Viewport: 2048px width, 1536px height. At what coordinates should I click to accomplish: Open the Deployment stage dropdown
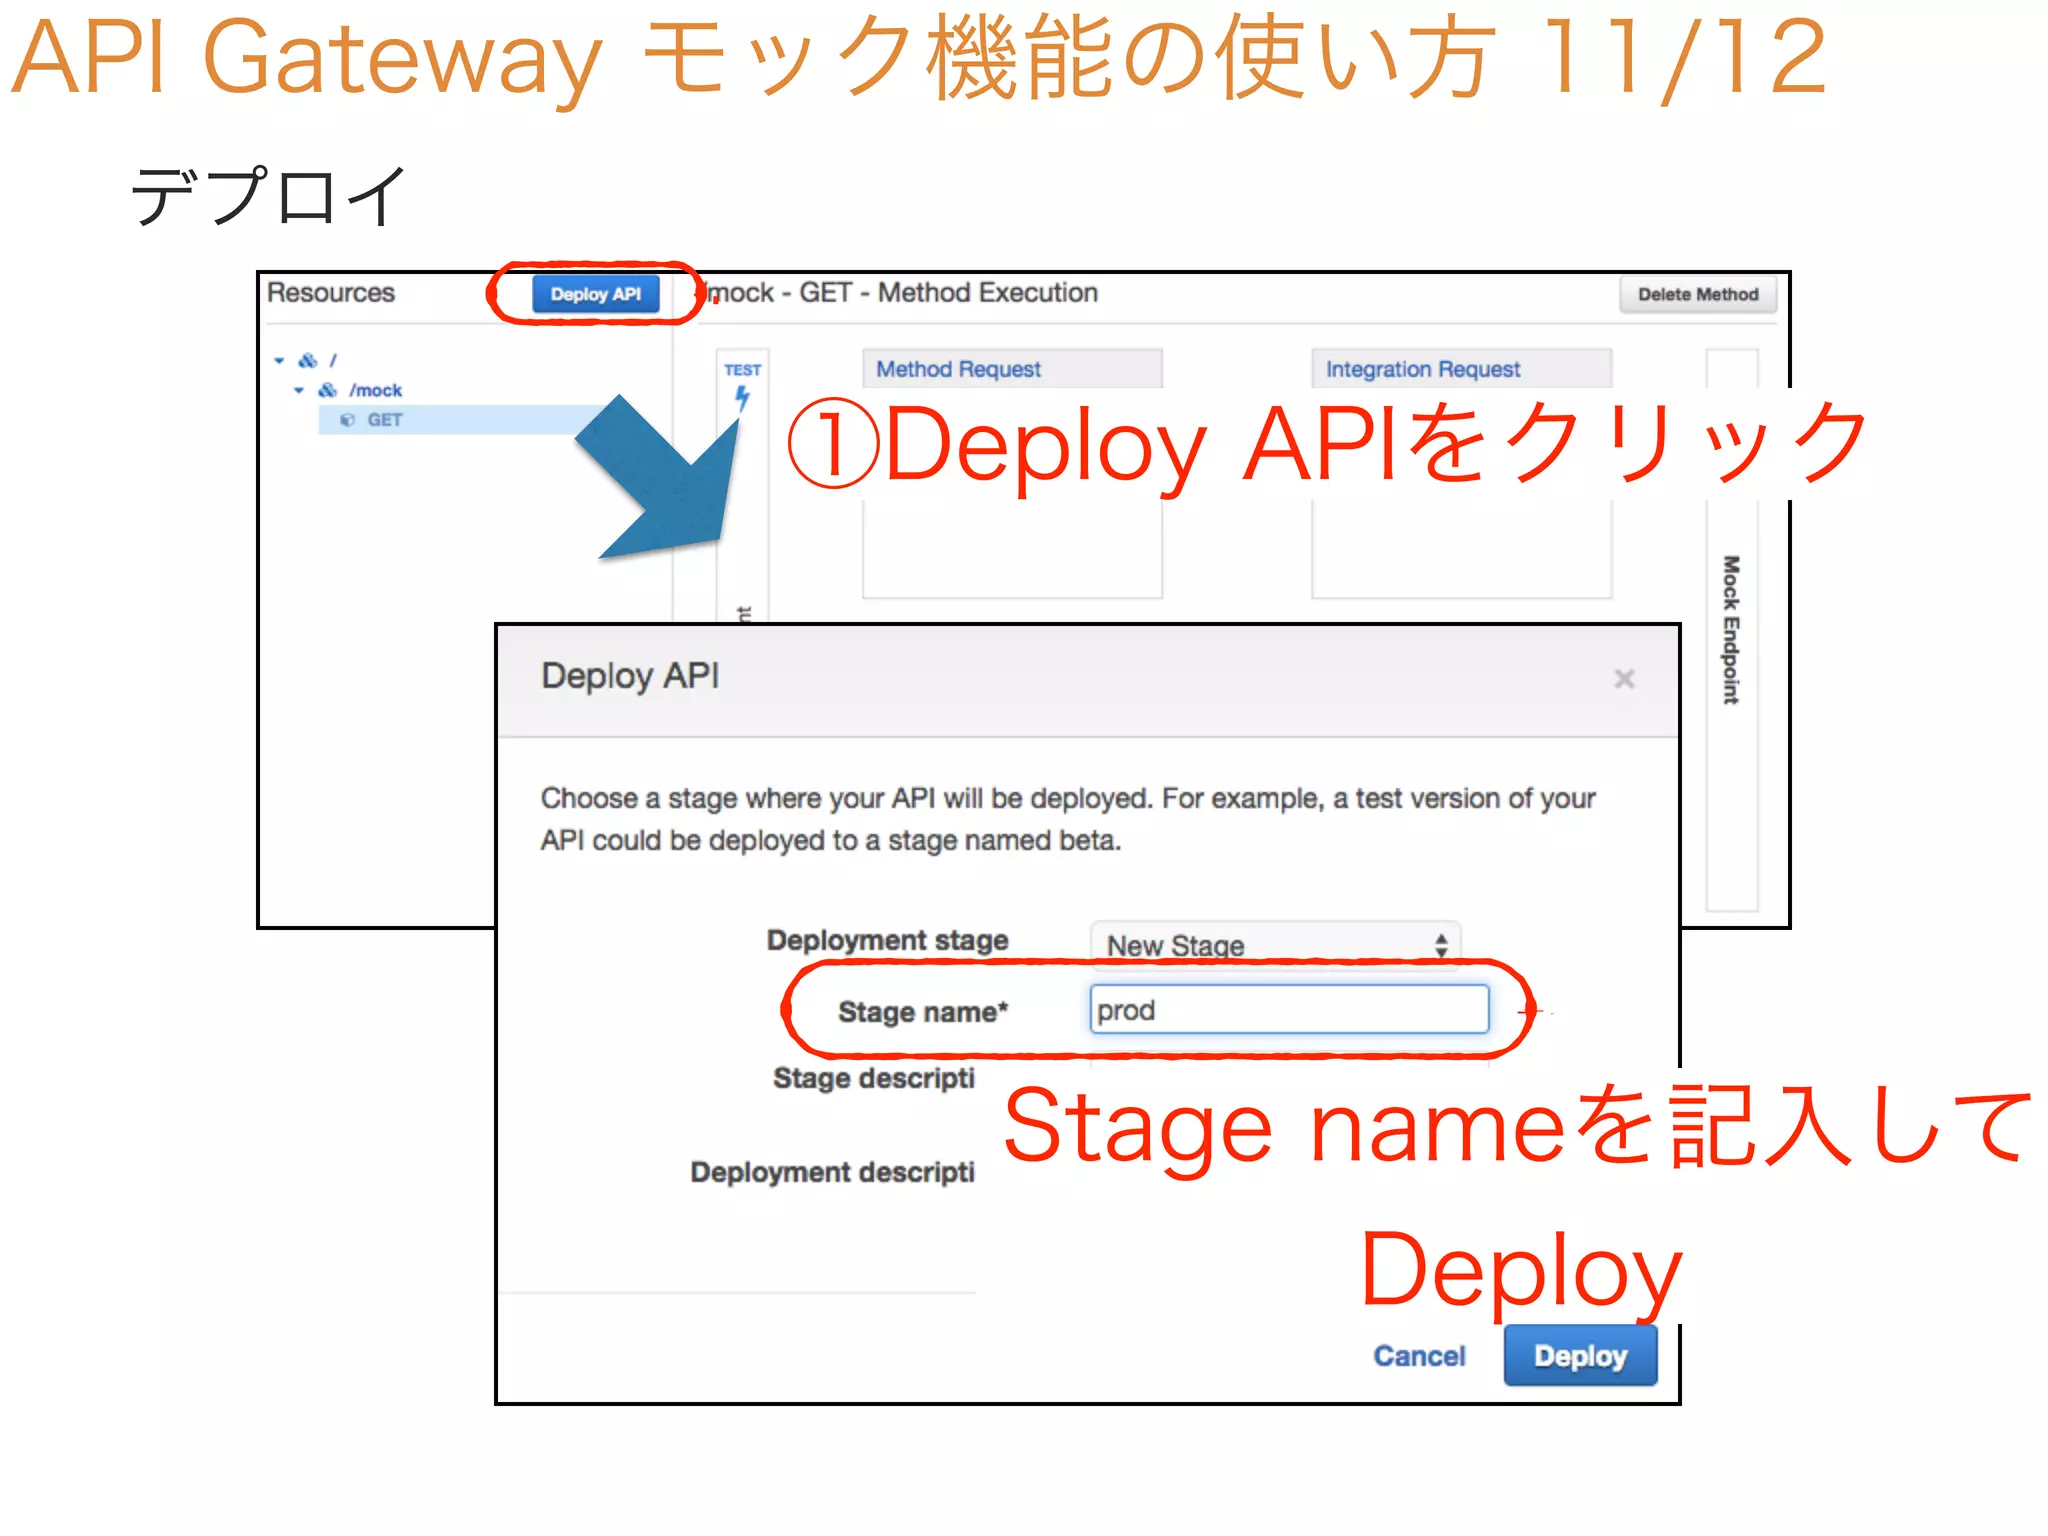click(1275, 944)
